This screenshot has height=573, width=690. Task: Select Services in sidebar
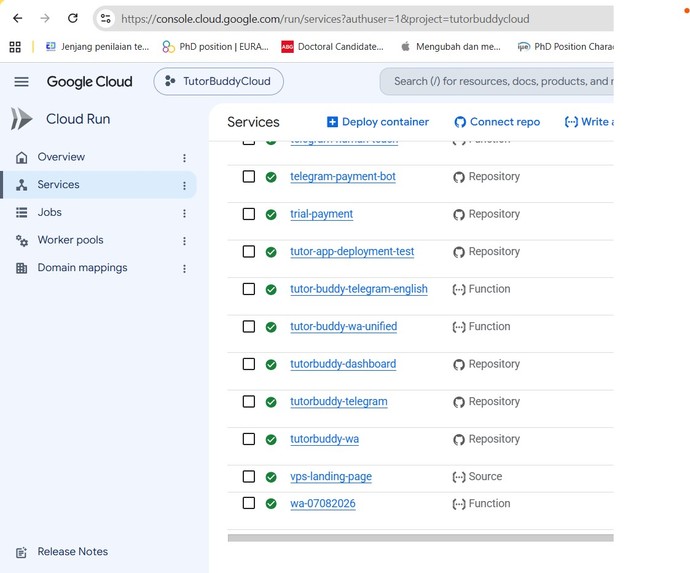click(x=99, y=184)
